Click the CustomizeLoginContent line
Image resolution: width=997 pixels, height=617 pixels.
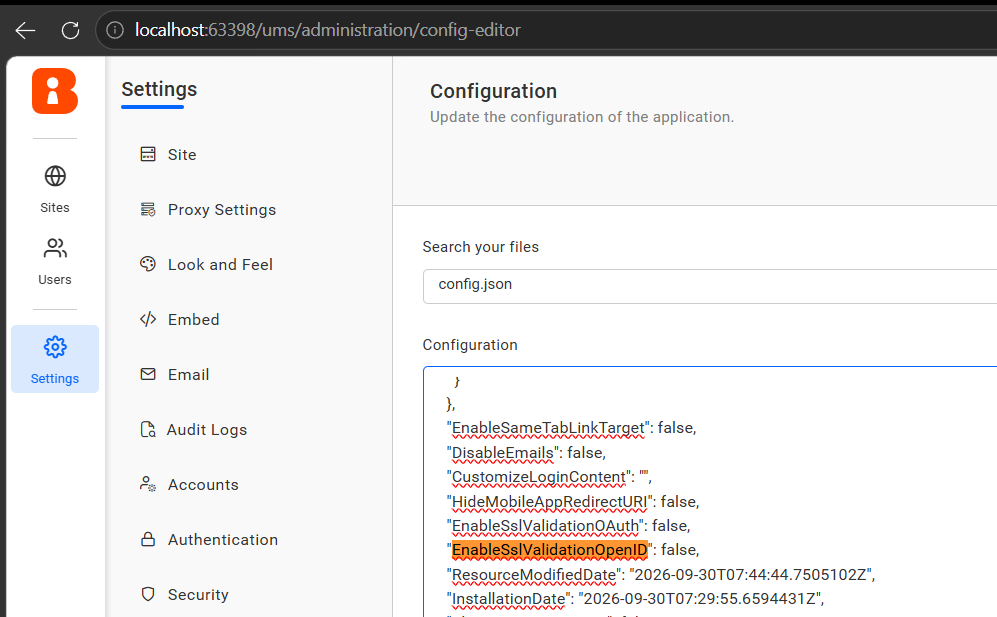click(549, 477)
